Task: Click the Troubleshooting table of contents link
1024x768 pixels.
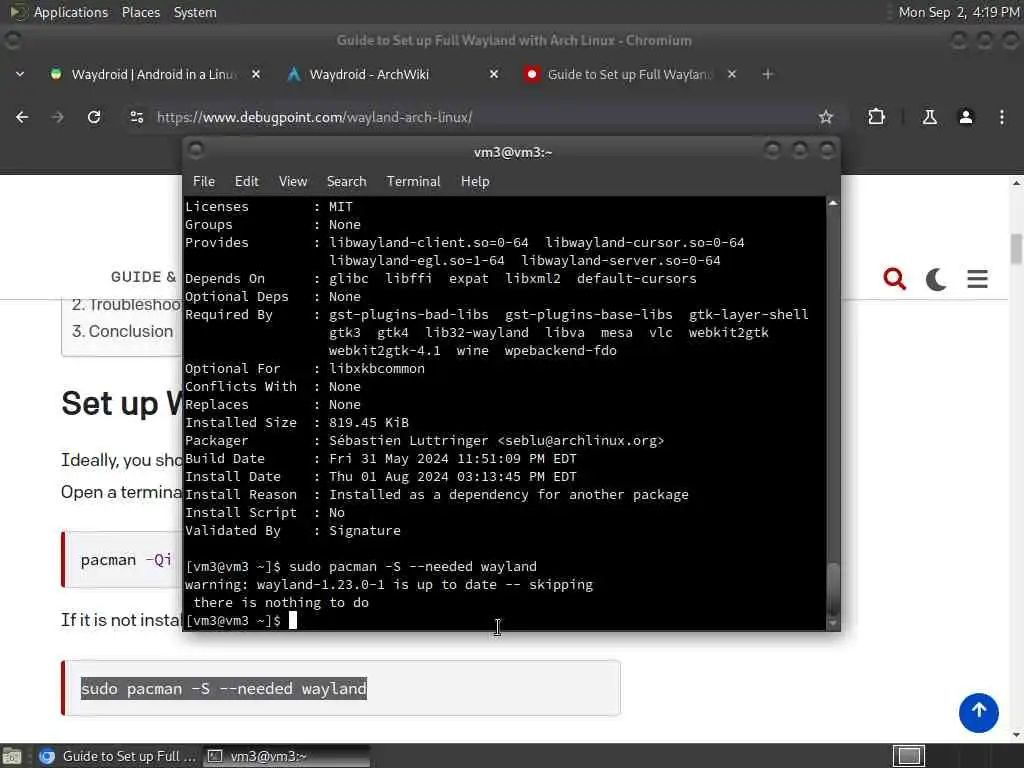Action: pyautogui.click(x=126, y=304)
